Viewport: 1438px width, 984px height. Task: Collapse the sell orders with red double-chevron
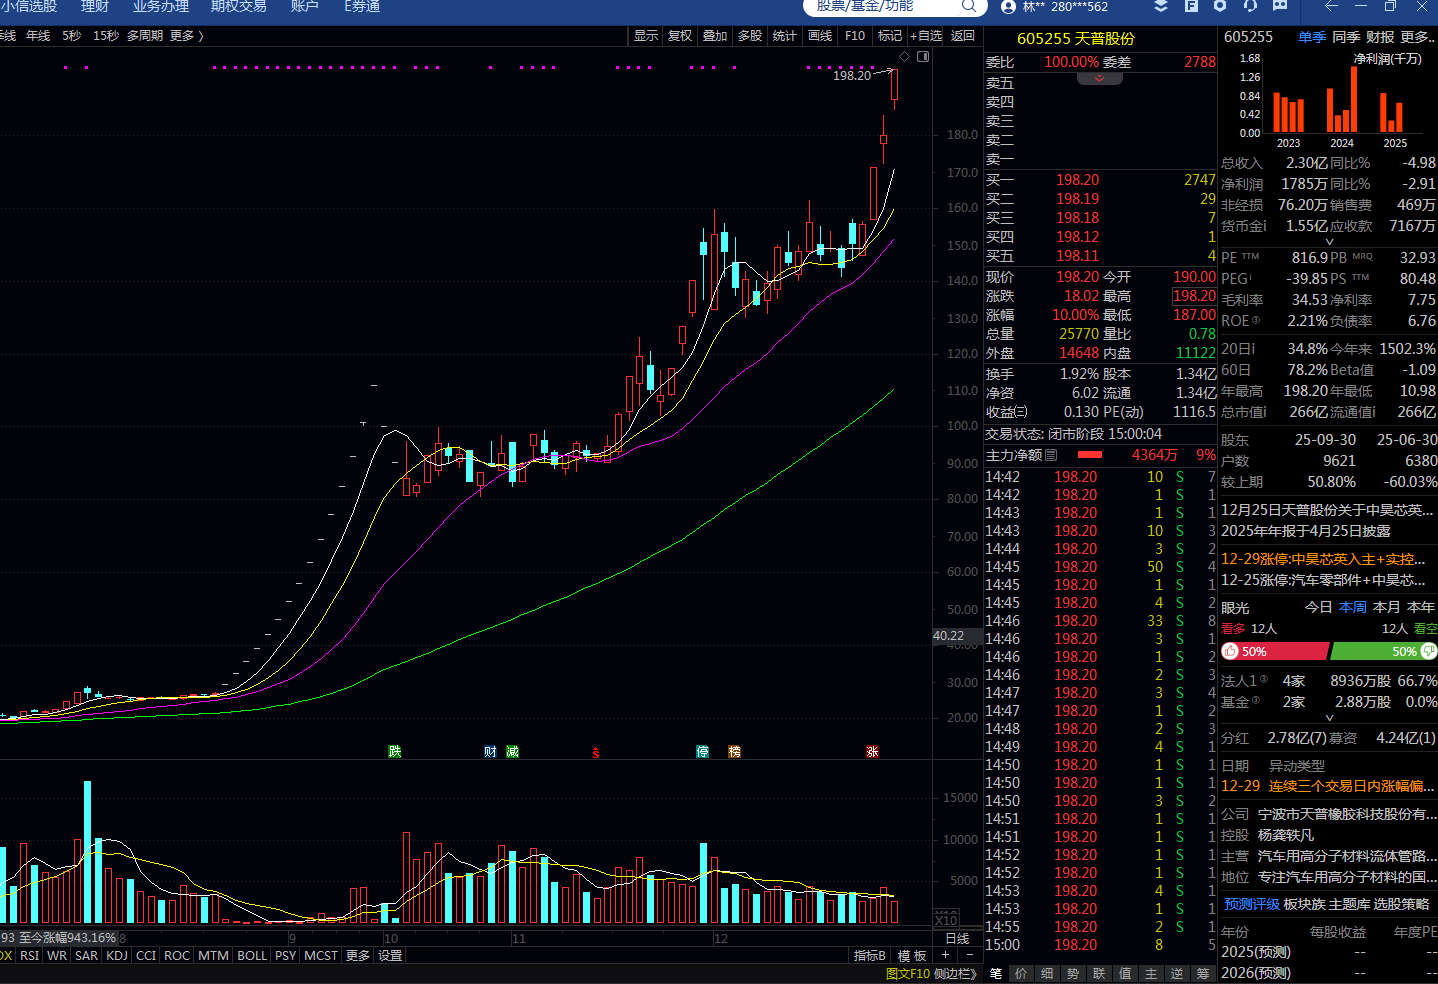(1099, 78)
